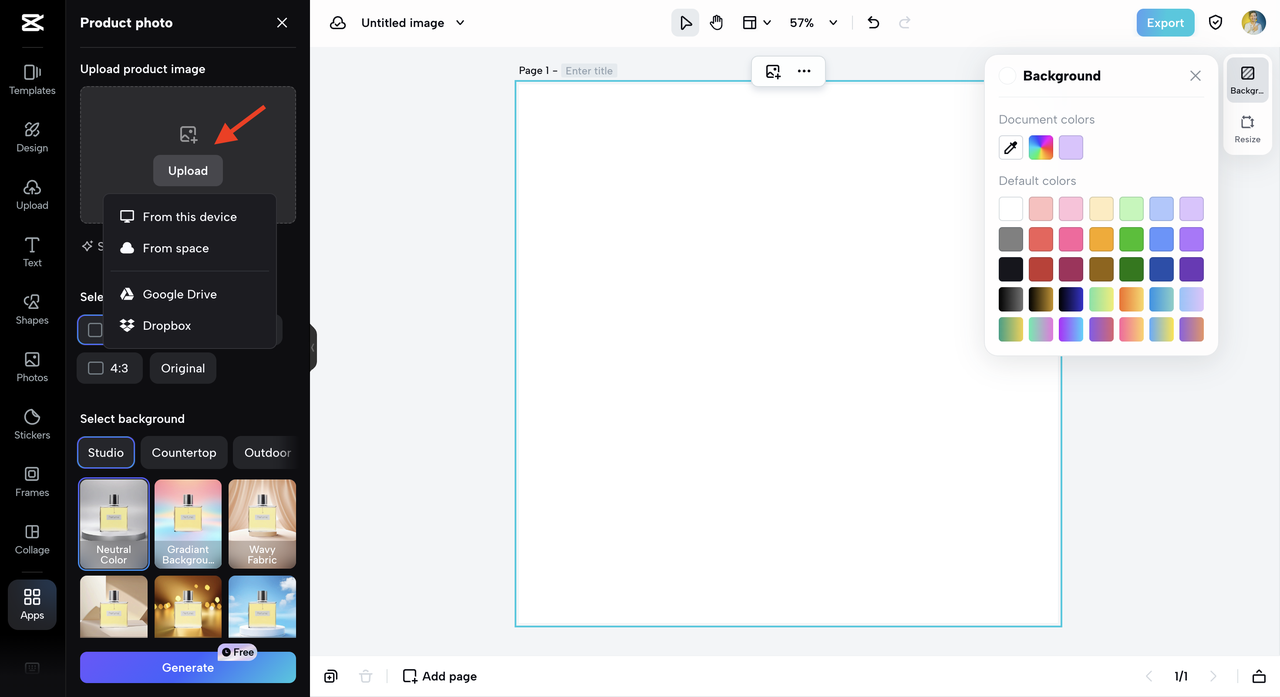1280x697 pixels.
Task: Open the Design sidebar panel
Action: click(x=32, y=137)
